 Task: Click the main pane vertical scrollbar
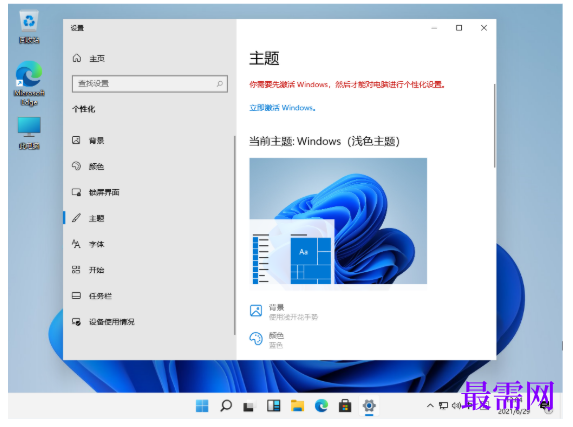494,126
